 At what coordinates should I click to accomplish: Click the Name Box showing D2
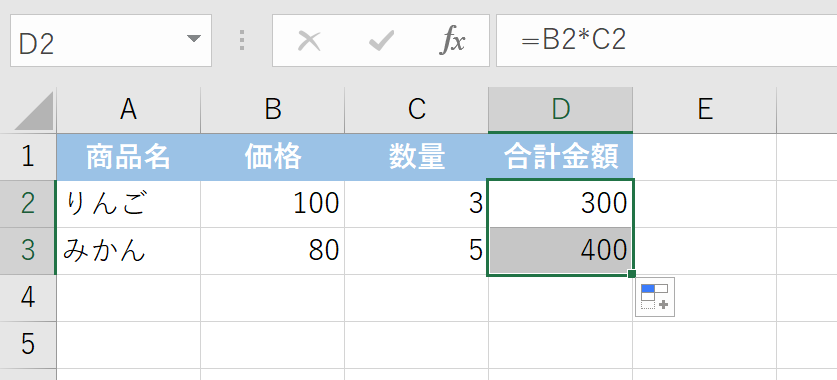tap(110, 41)
